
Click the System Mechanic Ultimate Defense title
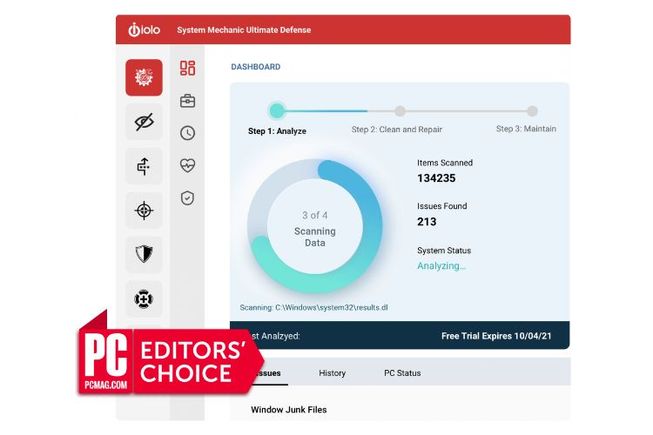[244, 30]
